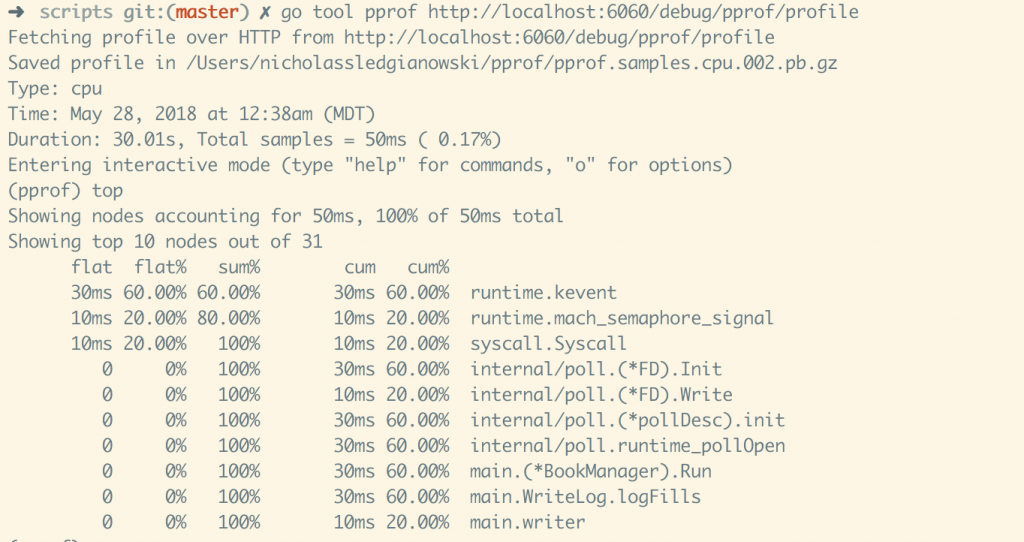
Task: Click the 'cum' column header
Action: pyautogui.click(x=360, y=267)
